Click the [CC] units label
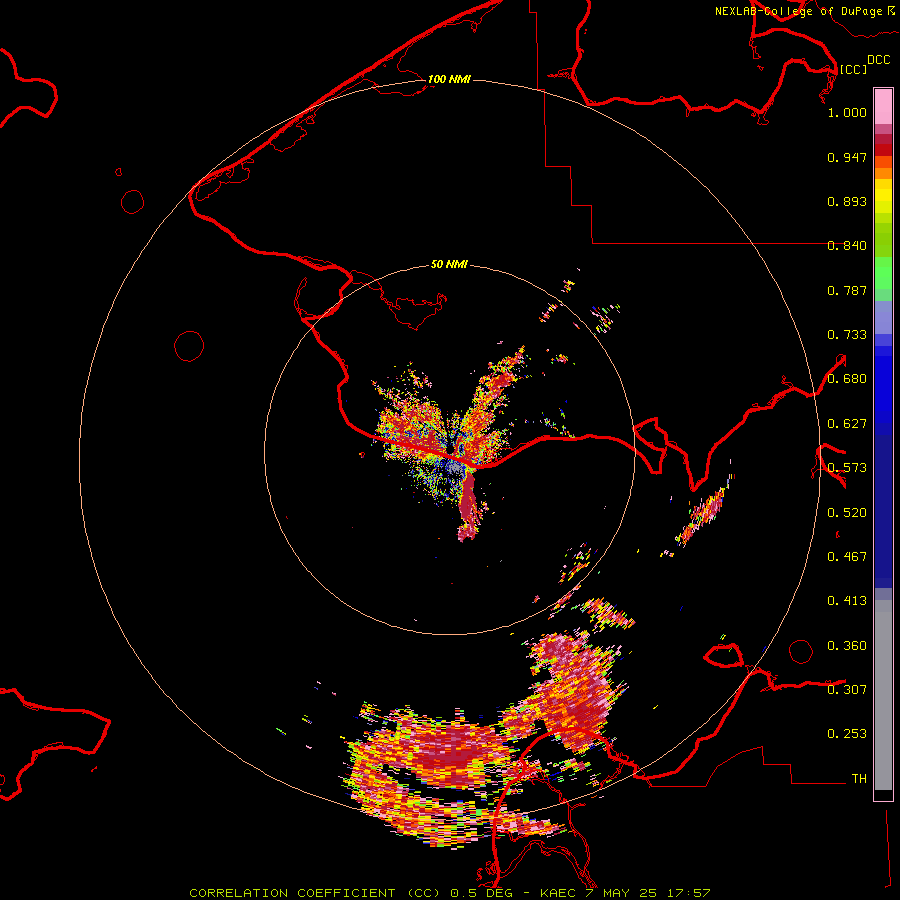900x900 pixels. coord(853,69)
